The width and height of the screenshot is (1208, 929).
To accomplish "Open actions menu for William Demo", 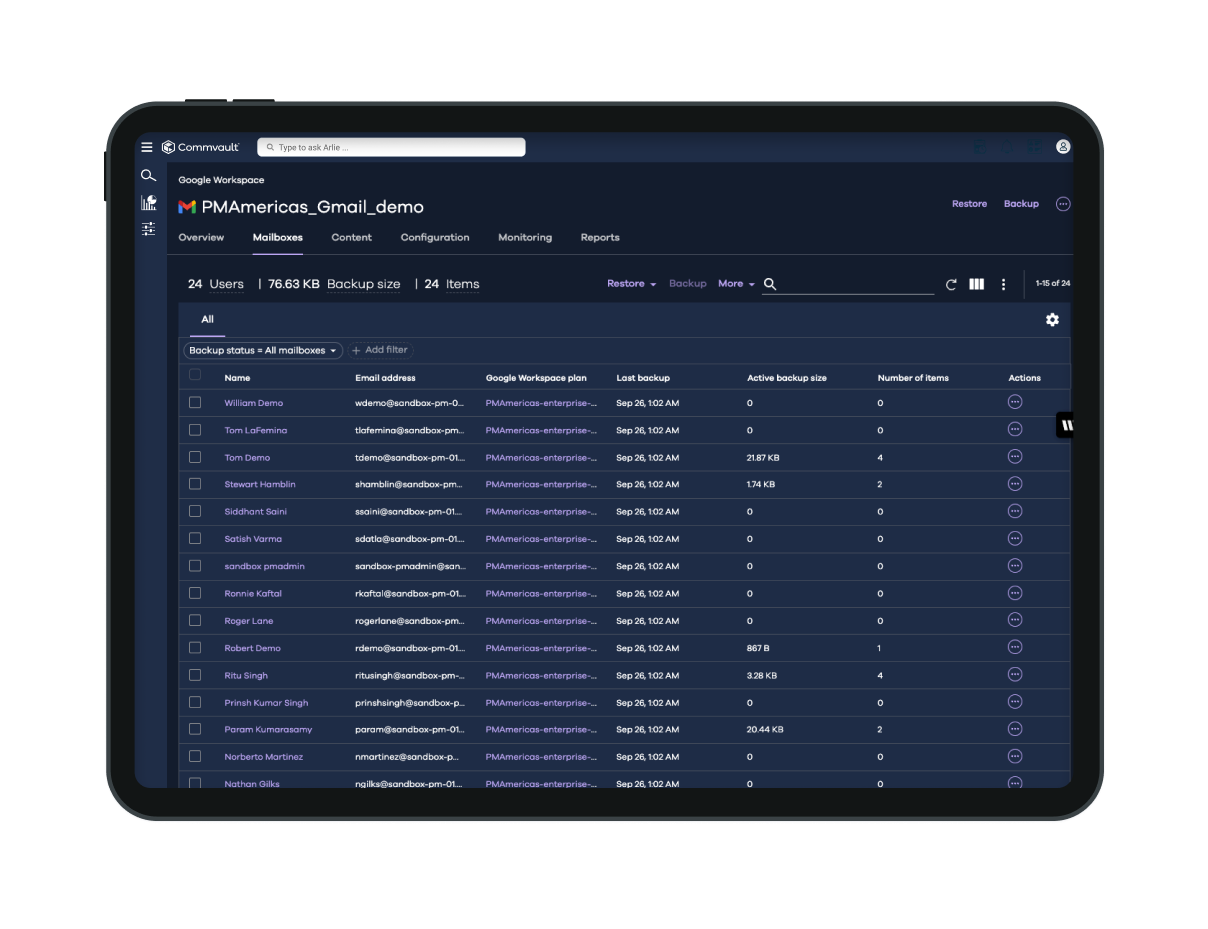I will pyautogui.click(x=1015, y=402).
